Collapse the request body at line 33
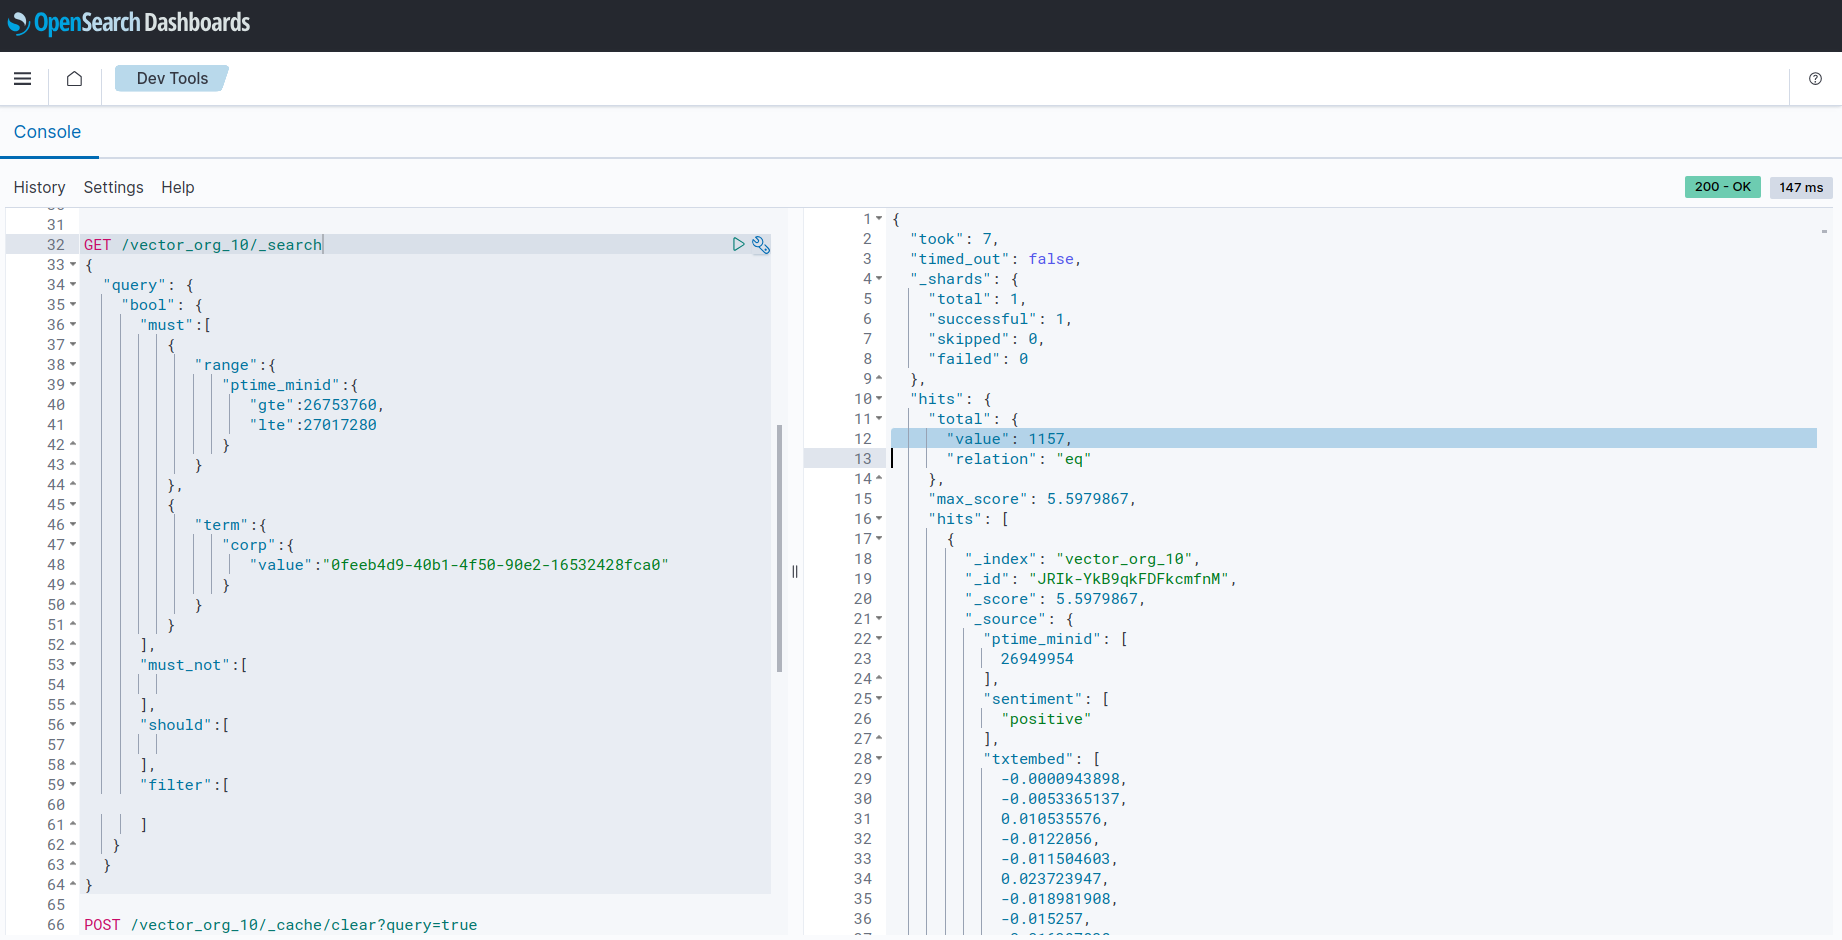Image resolution: width=1842 pixels, height=940 pixels. [x=73, y=265]
